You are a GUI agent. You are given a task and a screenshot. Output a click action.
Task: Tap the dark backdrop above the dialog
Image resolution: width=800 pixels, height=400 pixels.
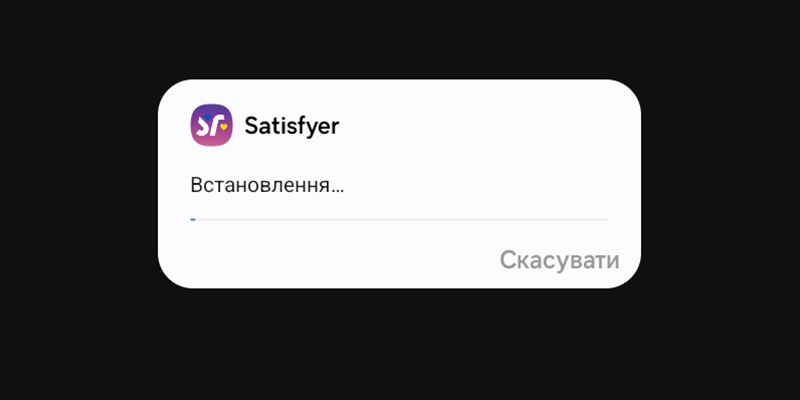click(x=400, y=38)
